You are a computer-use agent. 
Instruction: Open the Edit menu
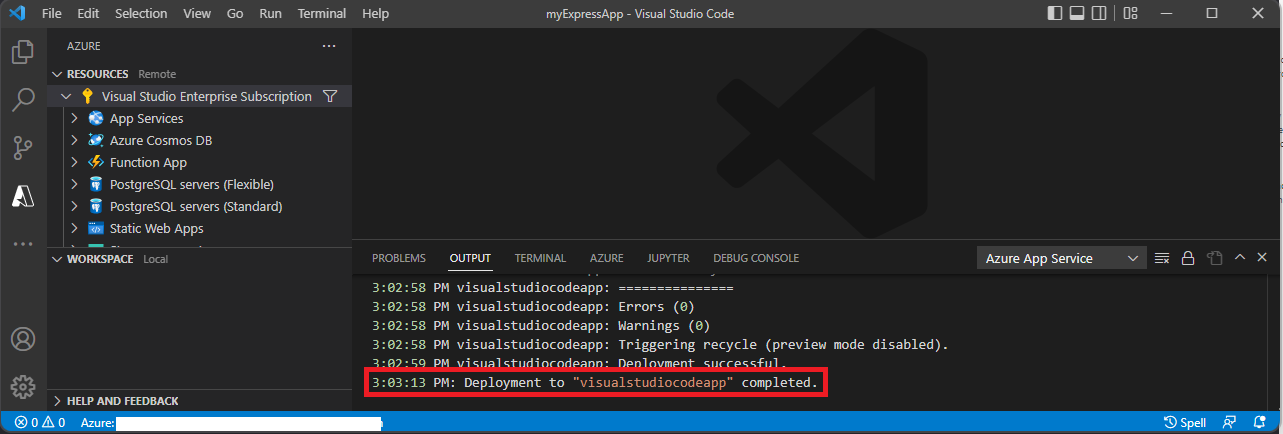pyautogui.click(x=88, y=14)
